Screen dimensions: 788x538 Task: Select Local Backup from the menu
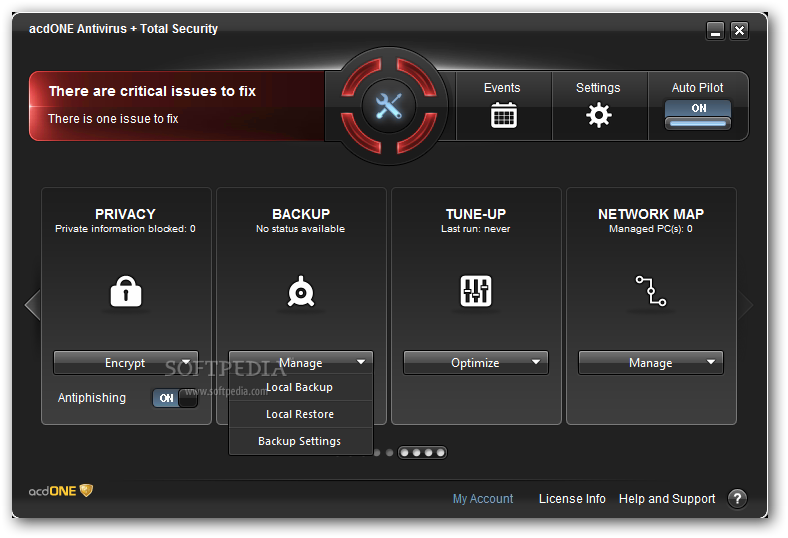[x=301, y=387]
